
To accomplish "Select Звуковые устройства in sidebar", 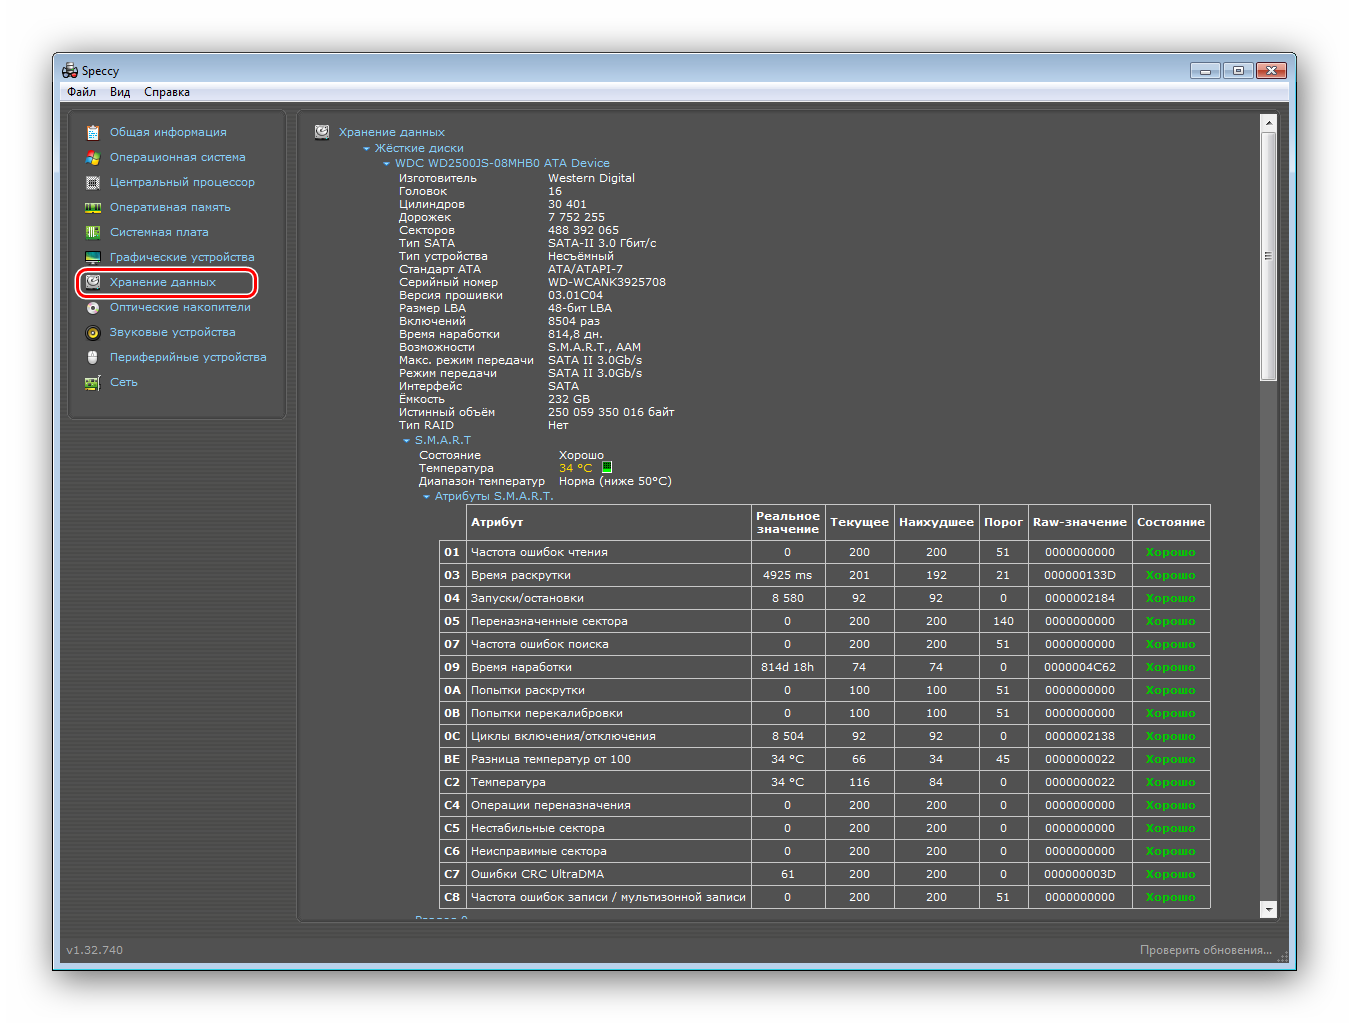I will pyautogui.click(x=172, y=332).
